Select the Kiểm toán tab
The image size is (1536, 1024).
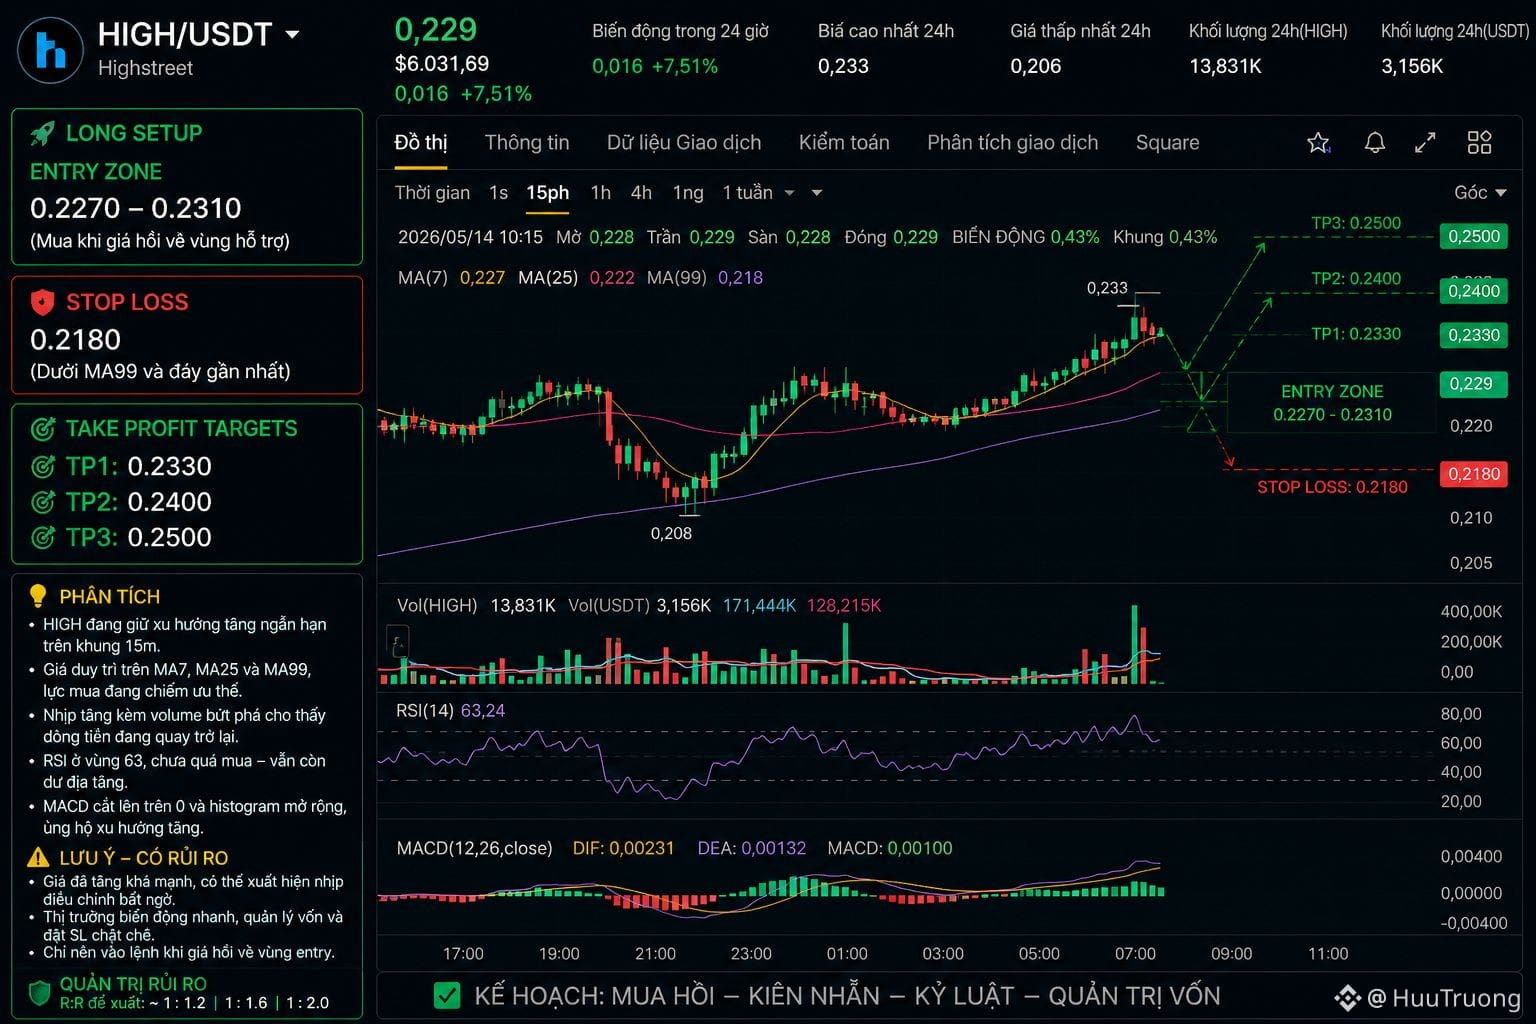(x=844, y=143)
